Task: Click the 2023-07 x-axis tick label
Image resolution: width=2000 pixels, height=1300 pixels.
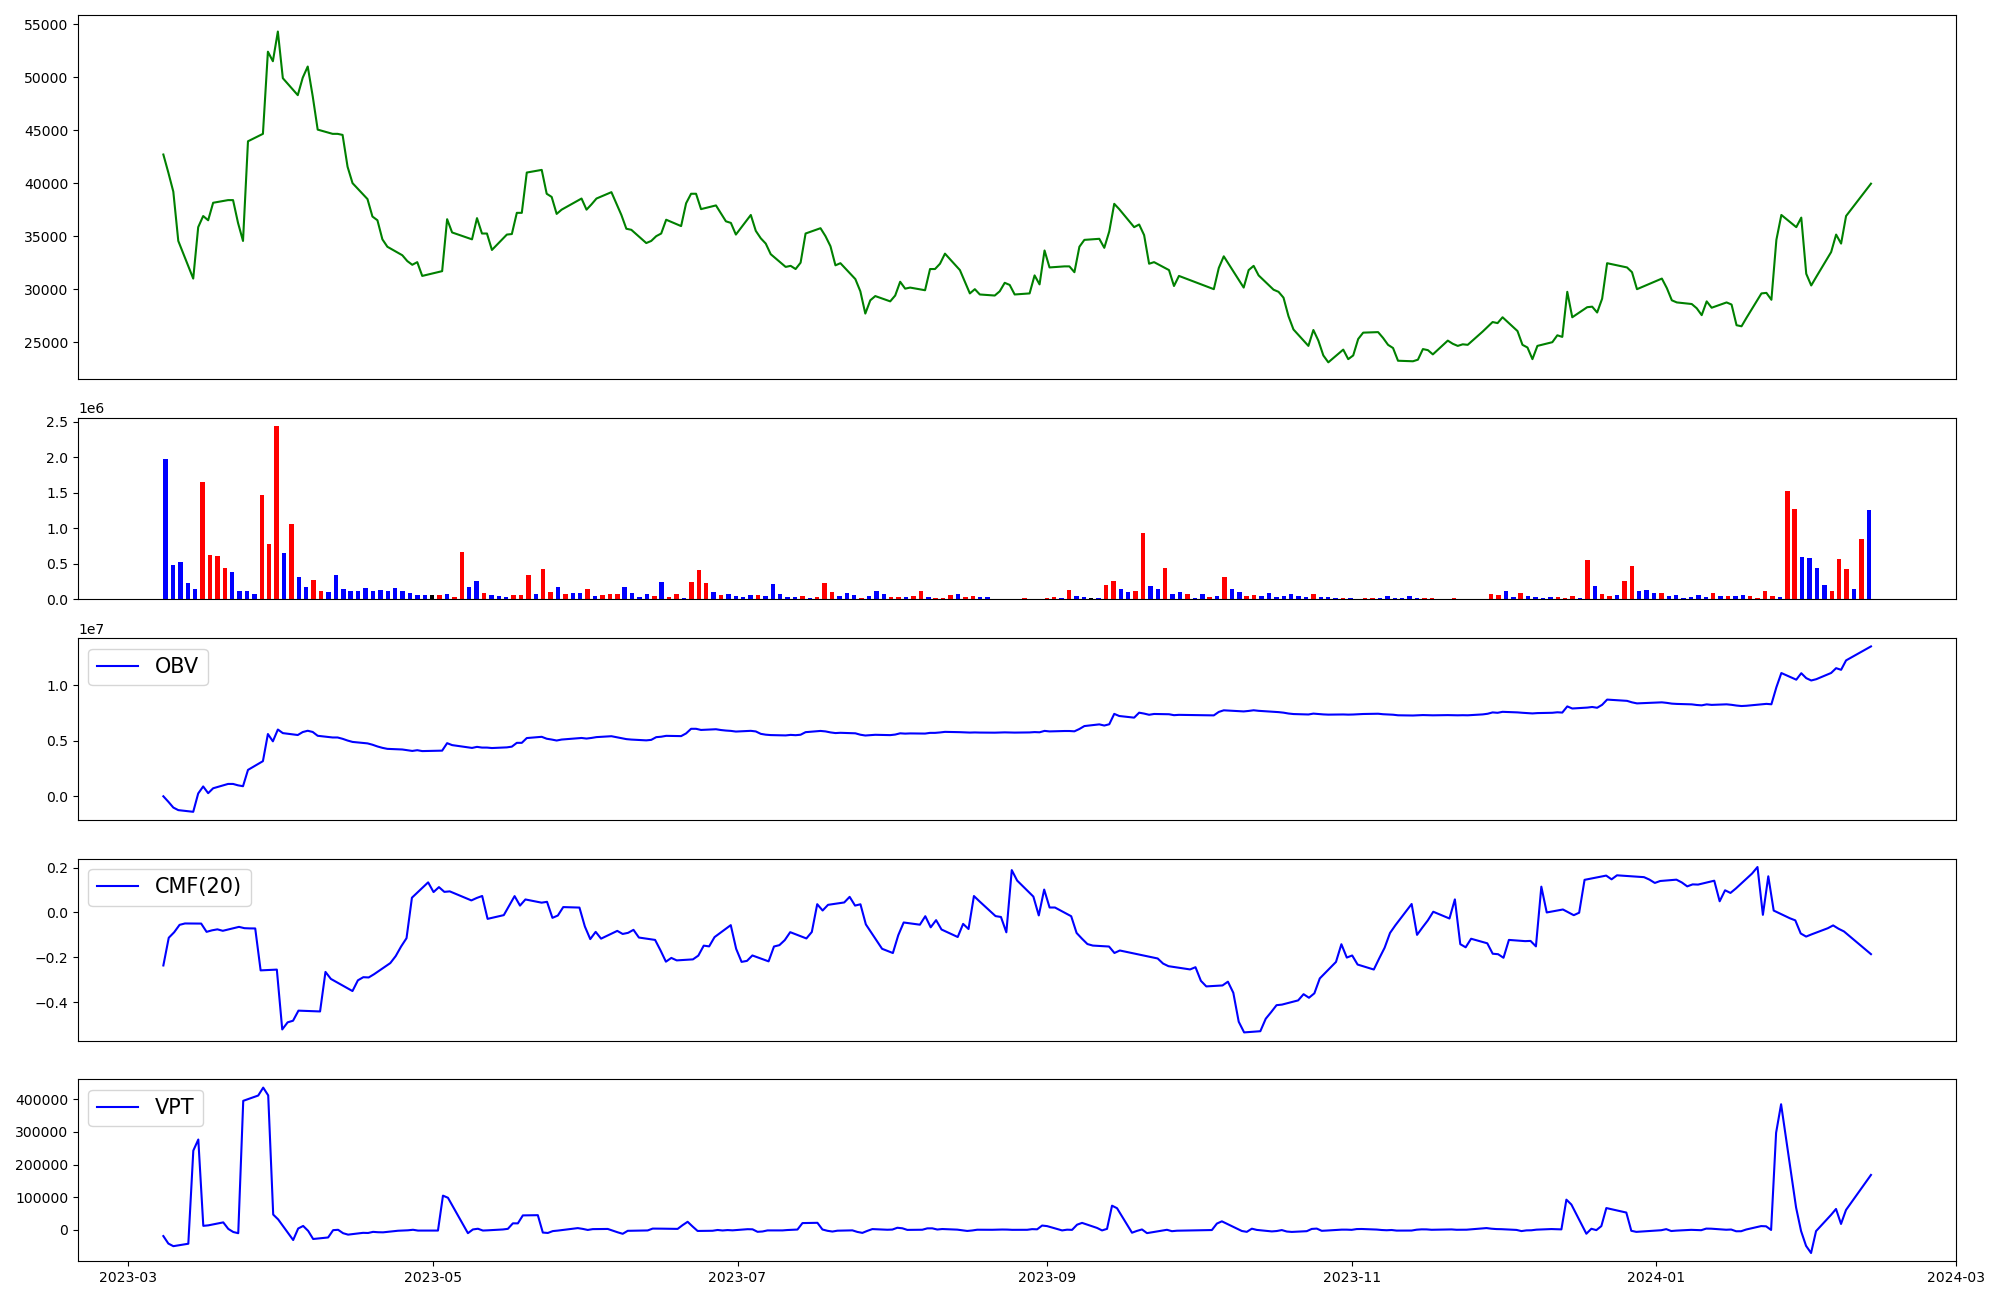Action: pyautogui.click(x=738, y=1276)
